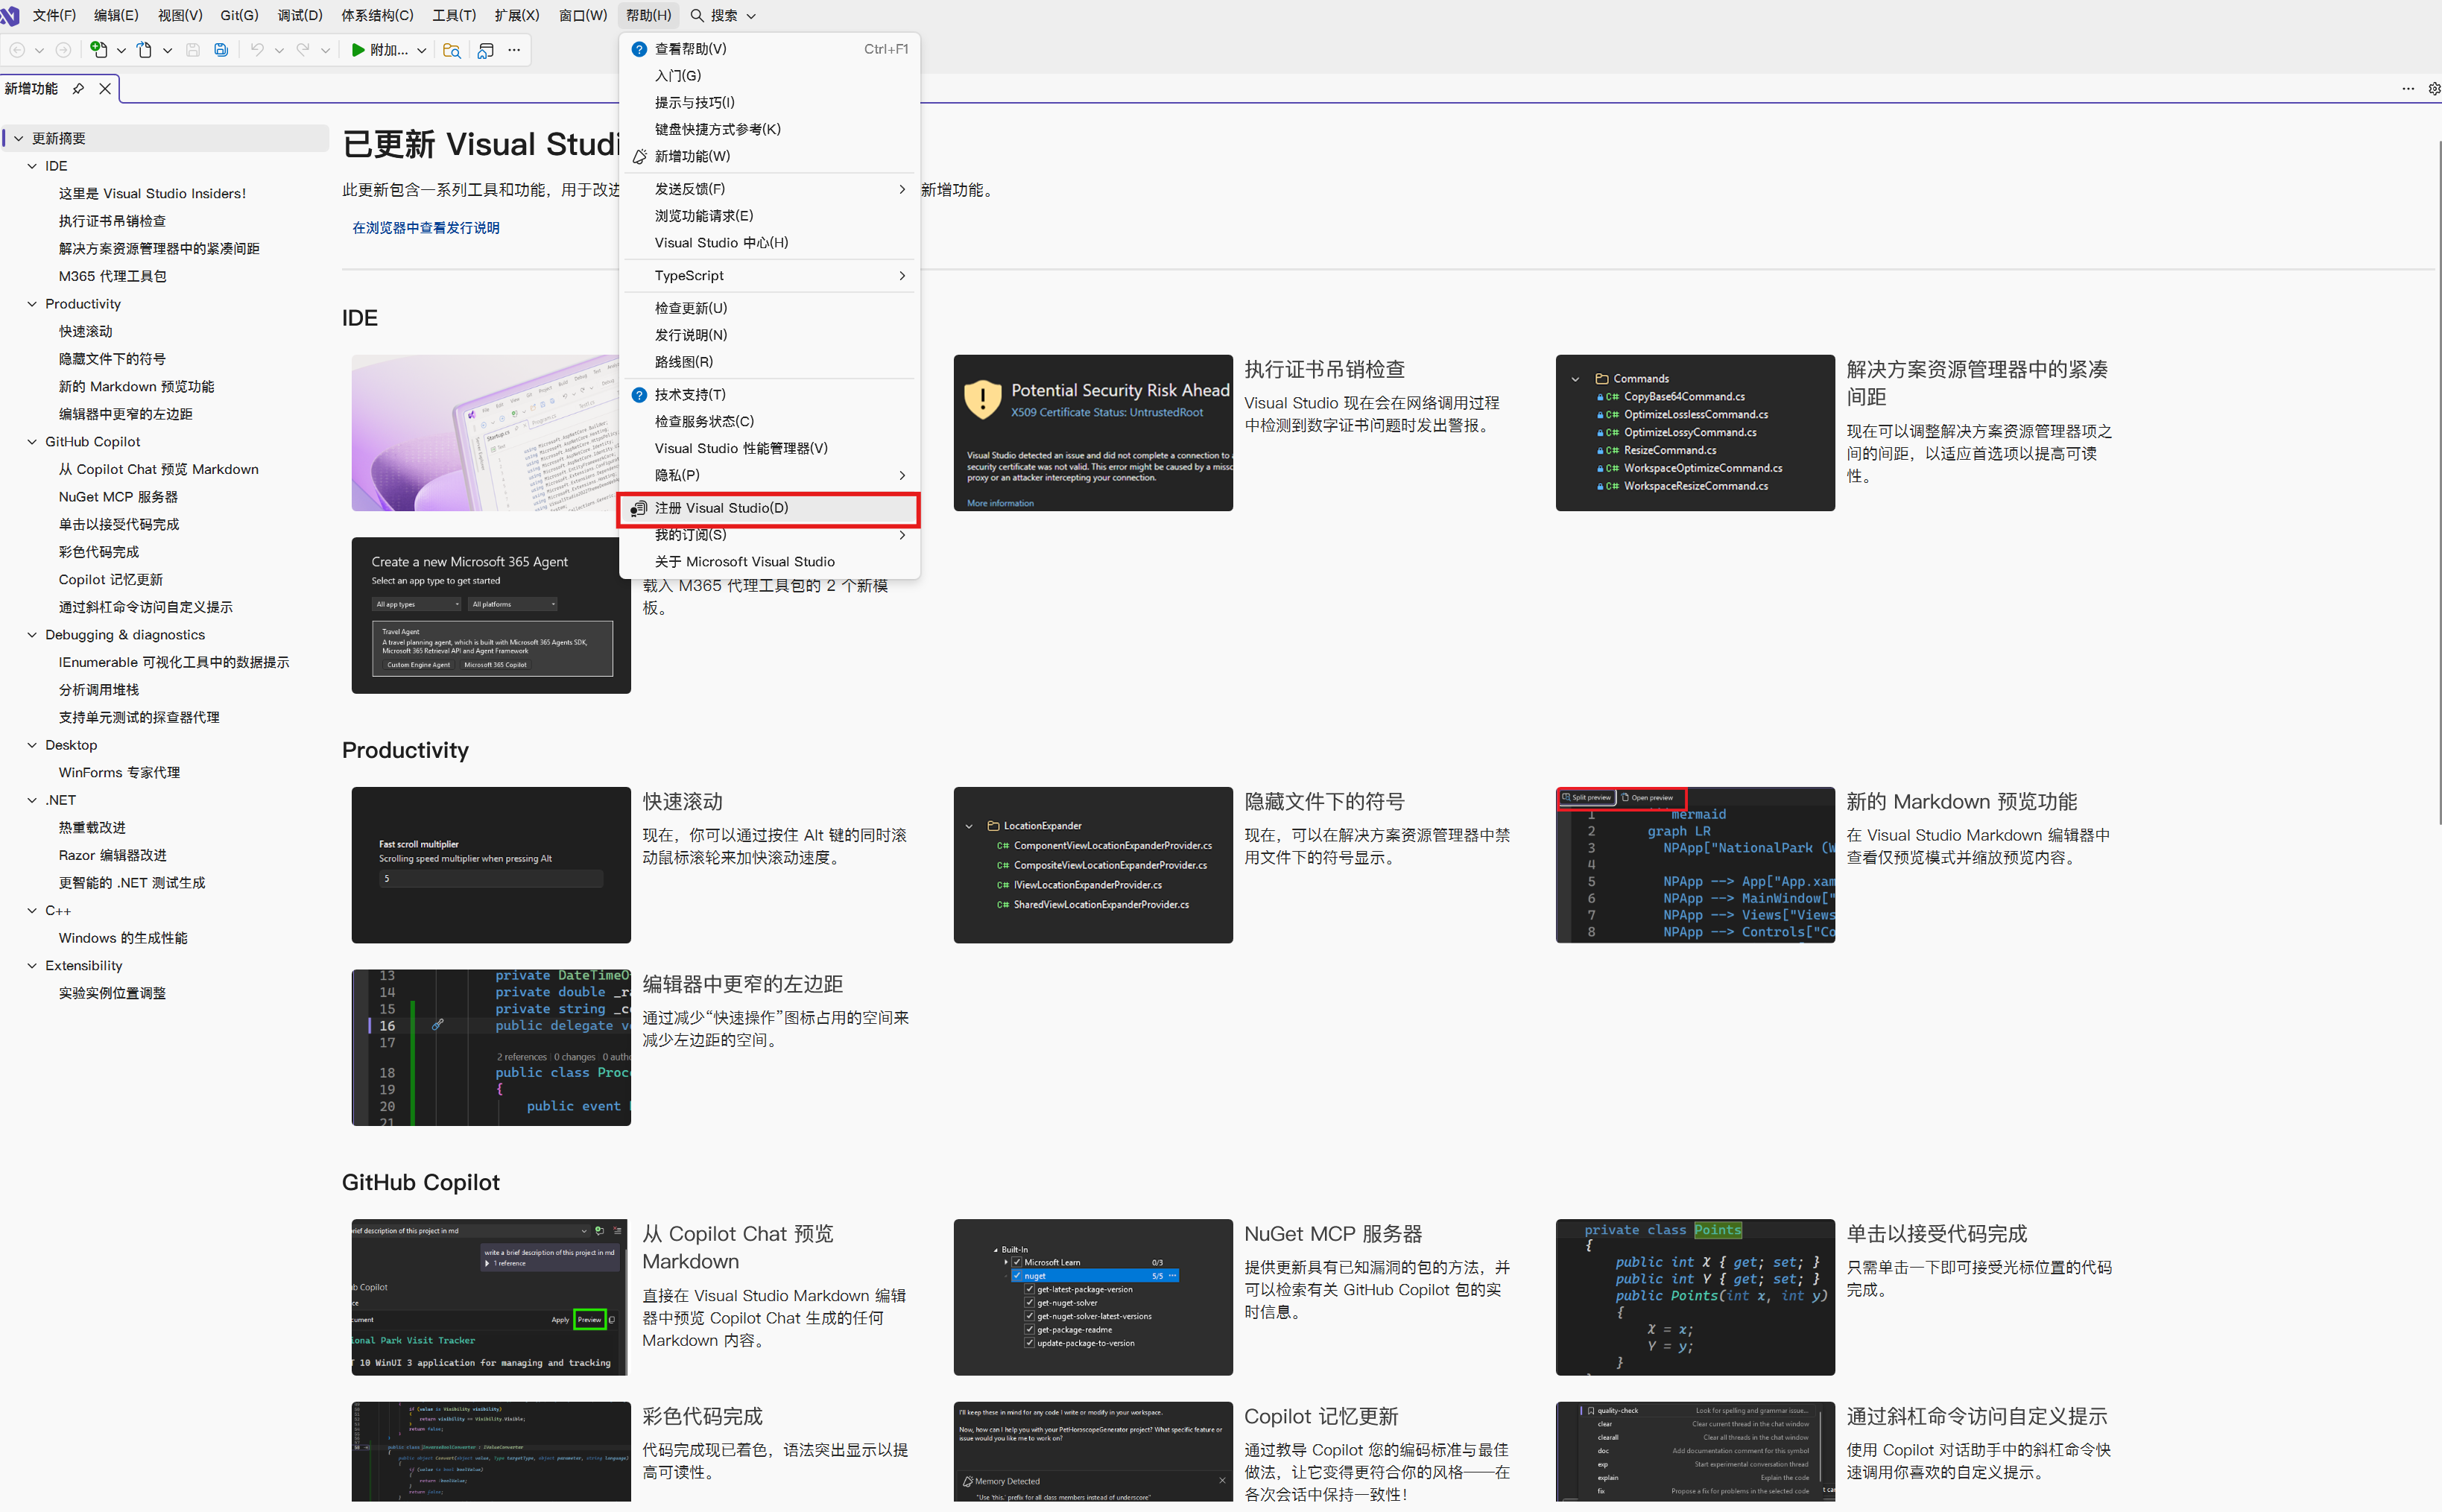Open the Find in Files folder-search icon
The width and height of the screenshot is (2442, 1512).
click(452, 50)
